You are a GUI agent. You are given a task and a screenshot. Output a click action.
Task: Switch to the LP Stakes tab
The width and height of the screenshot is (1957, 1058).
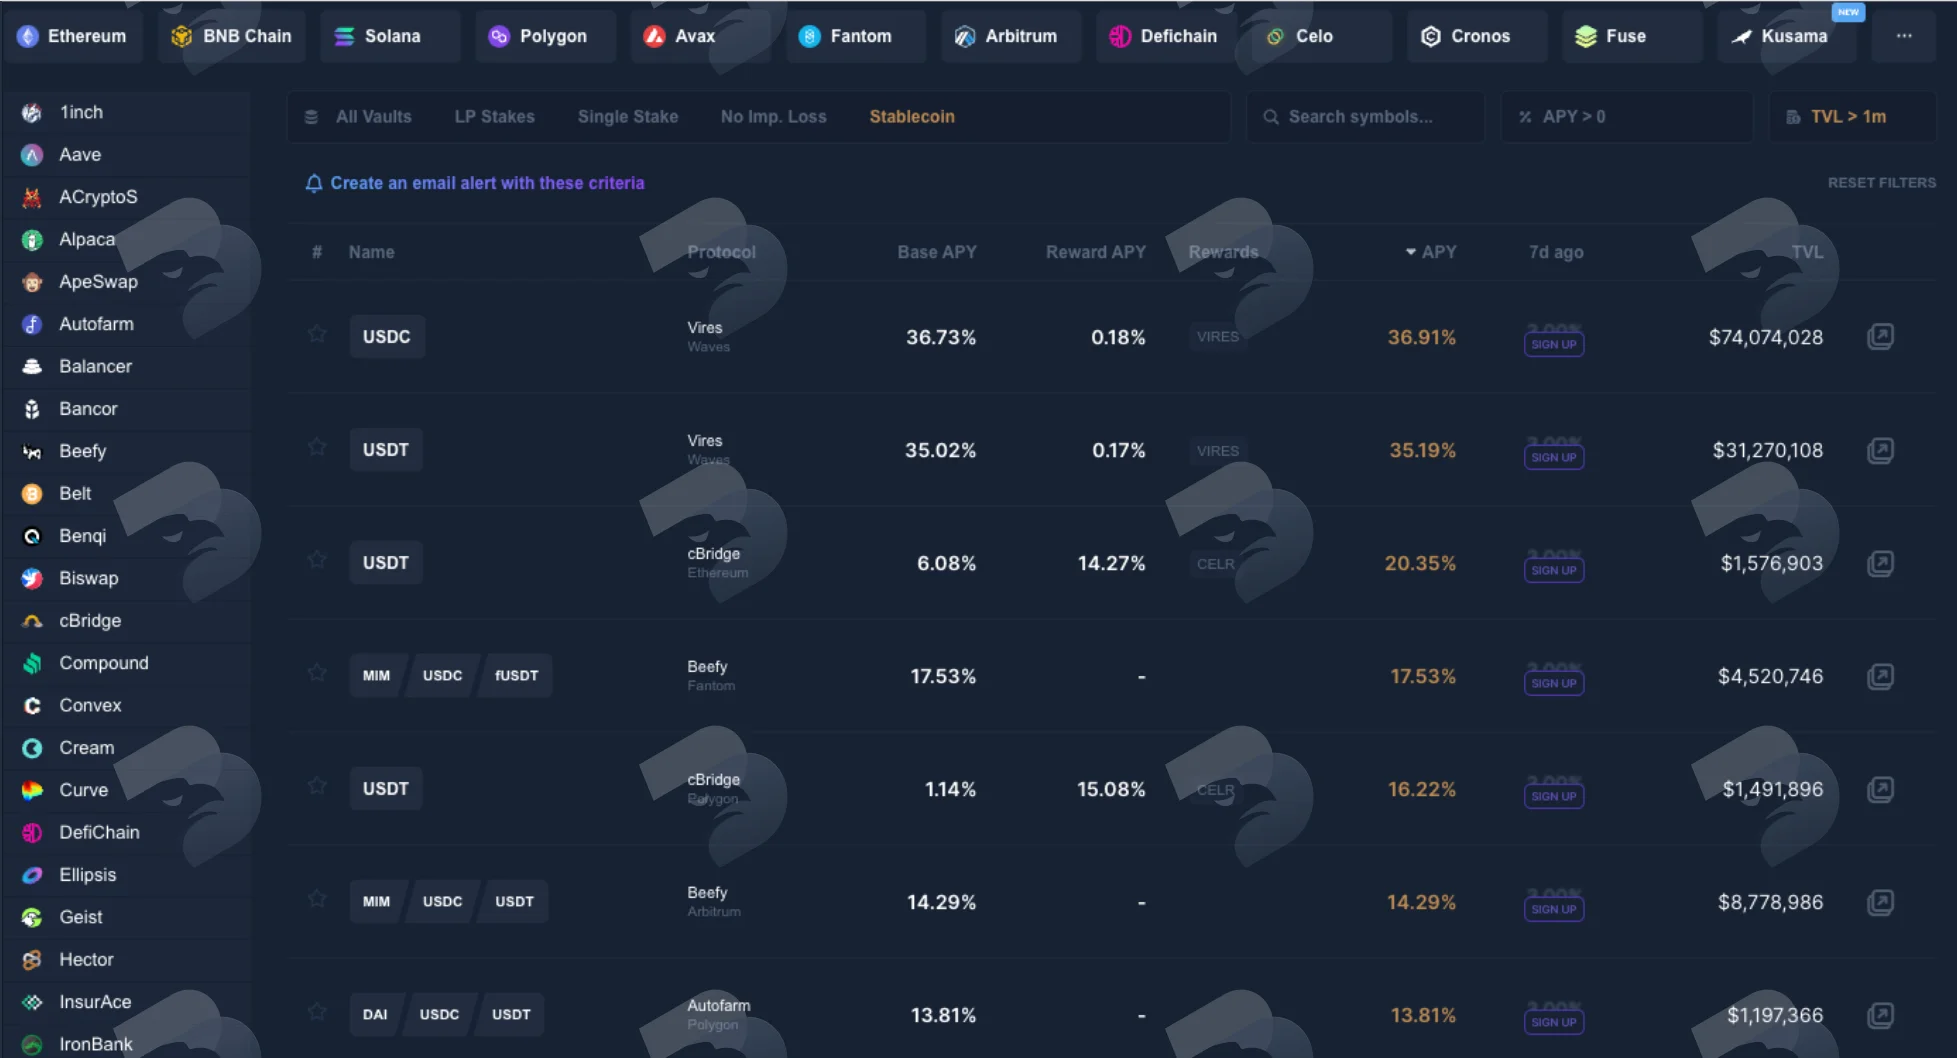(494, 117)
